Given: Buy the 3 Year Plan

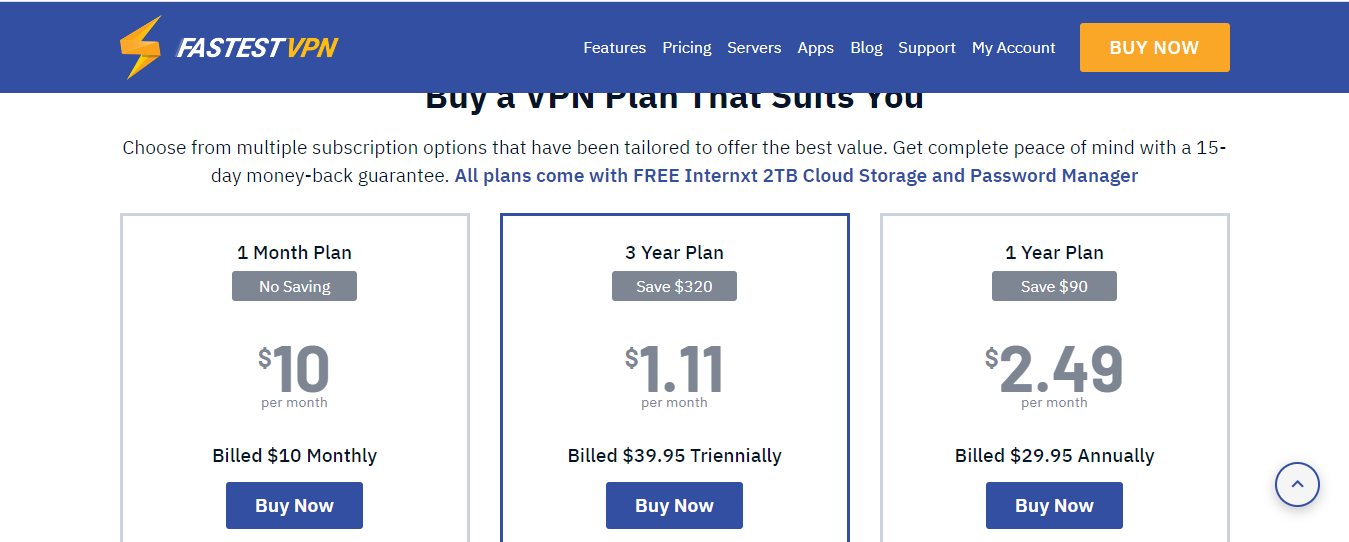Looking at the screenshot, I should point(674,505).
